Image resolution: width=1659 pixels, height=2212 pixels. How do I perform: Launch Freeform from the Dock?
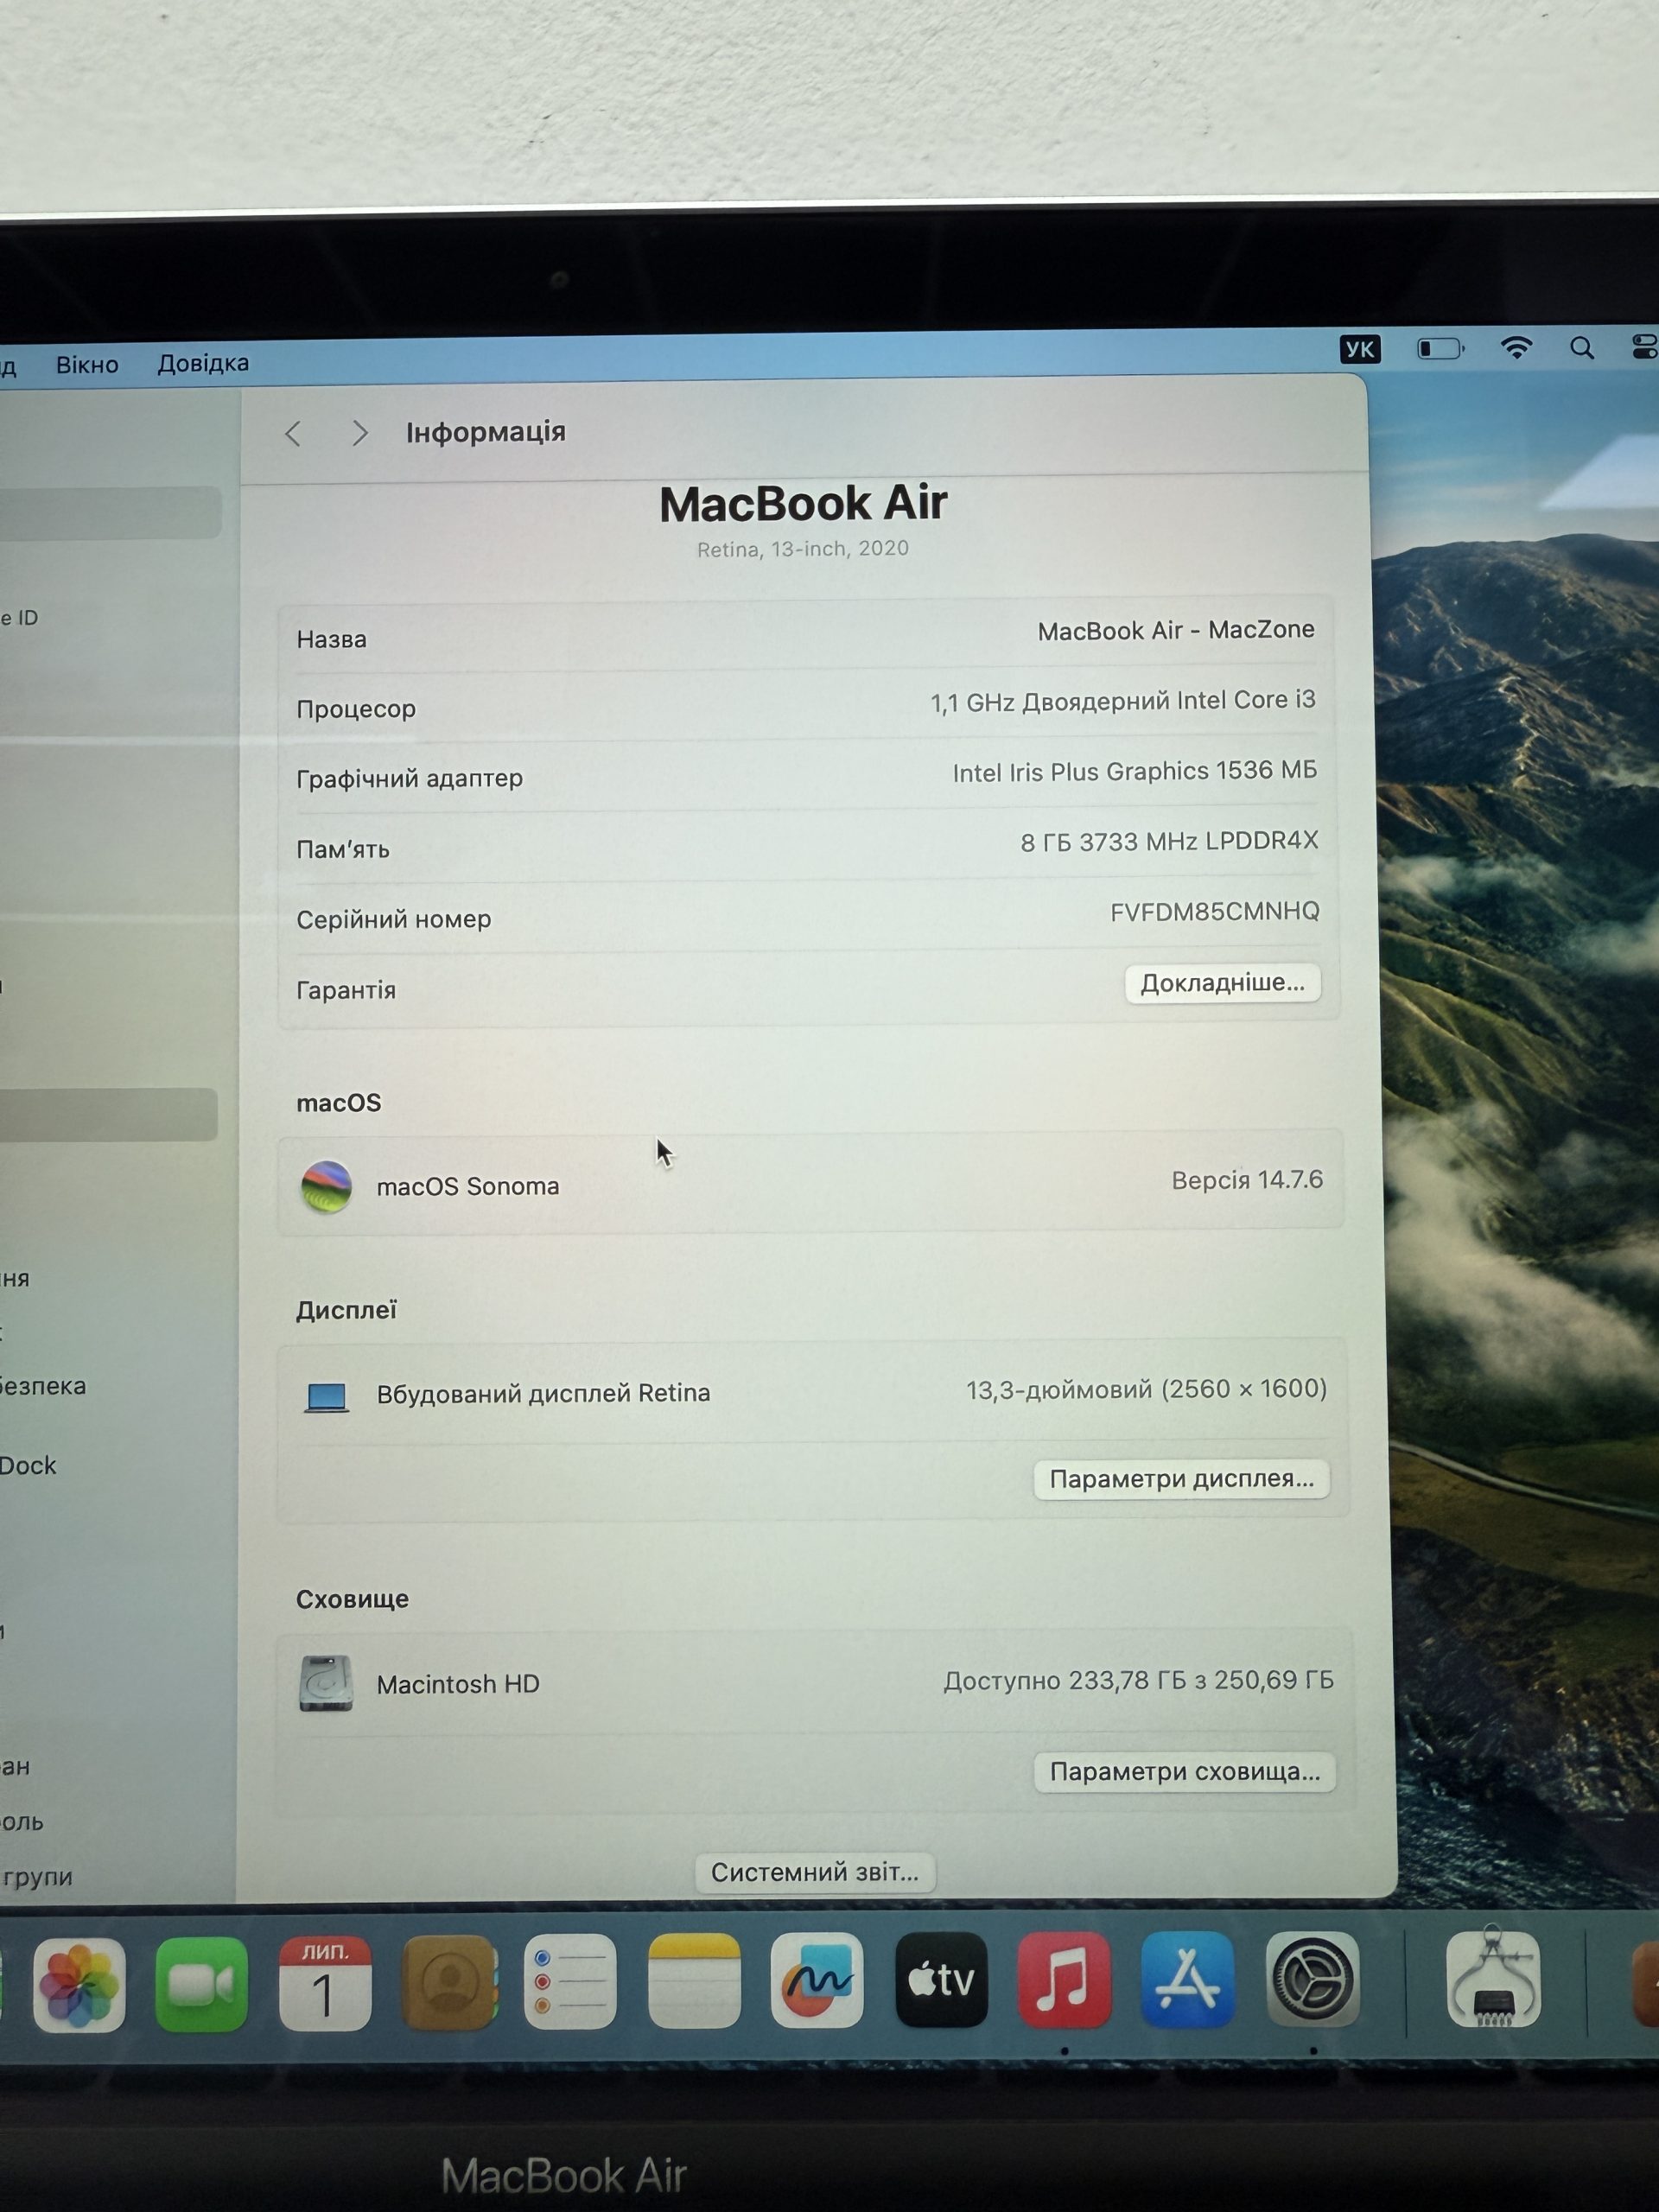tap(817, 1980)
